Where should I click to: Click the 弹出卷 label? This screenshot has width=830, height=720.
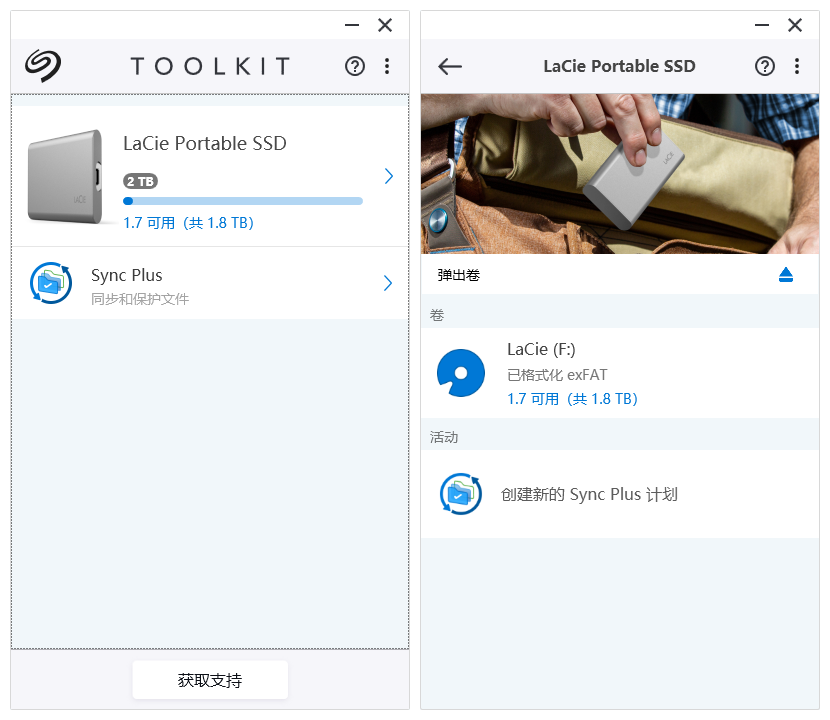[x=458, y=274]
